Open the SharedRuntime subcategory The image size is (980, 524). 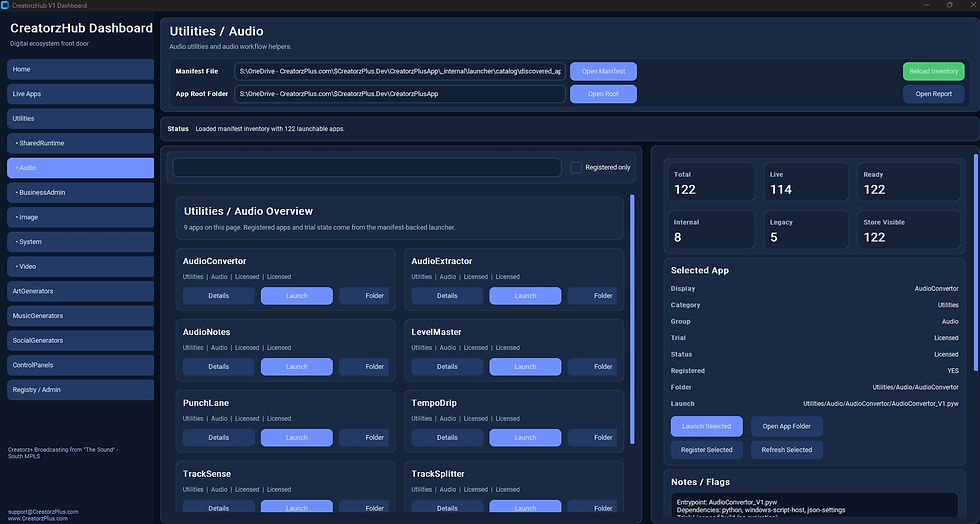point(81,143)
